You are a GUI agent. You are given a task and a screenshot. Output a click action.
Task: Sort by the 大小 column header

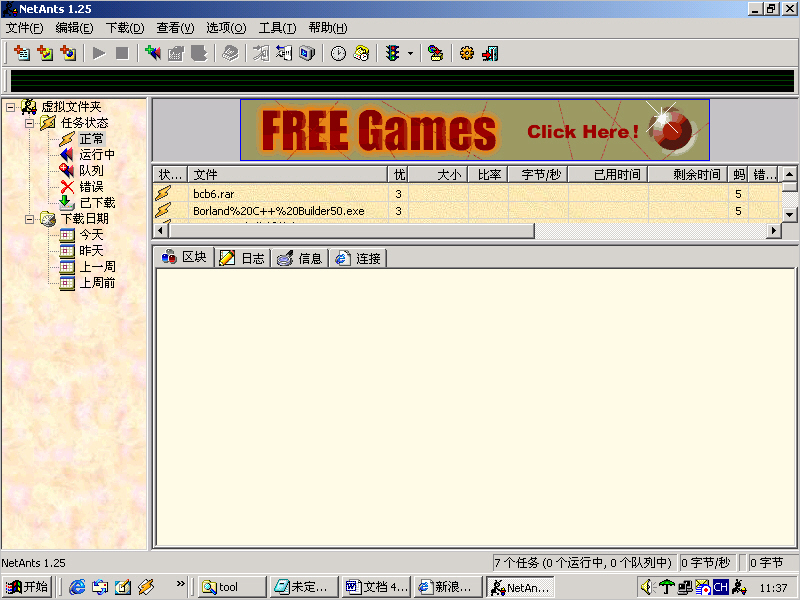coord(438,174)
